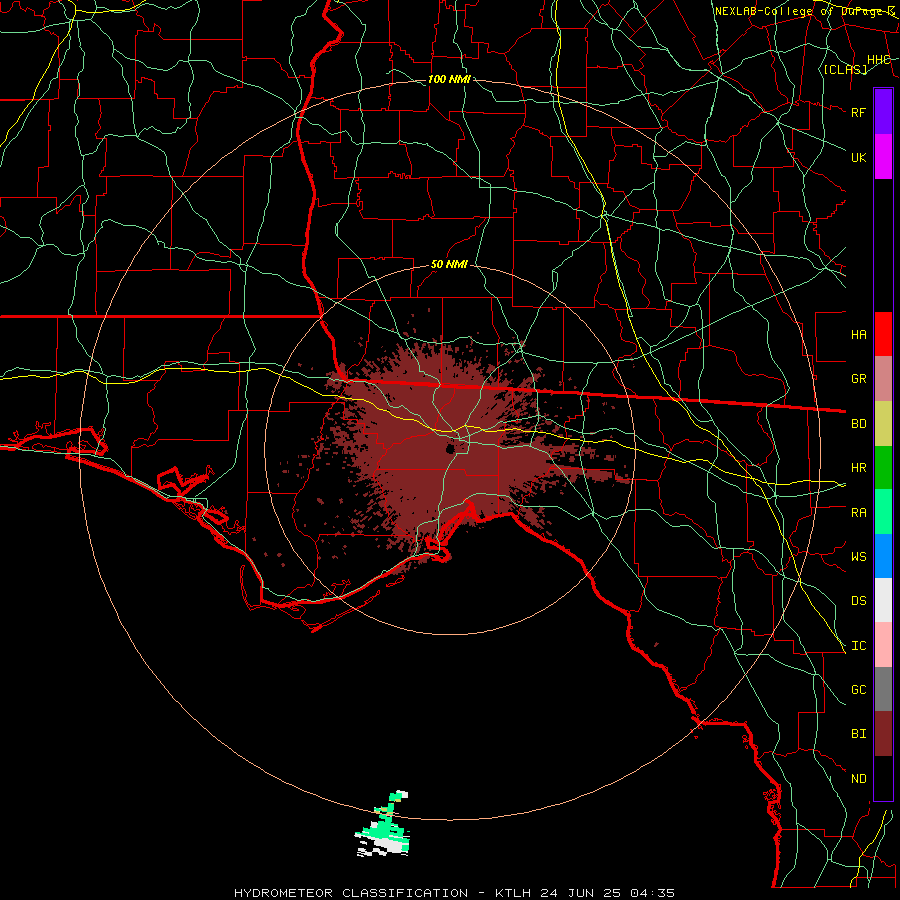Click the magenta UK legend swatch
The width and height of the screenshot is (900, 900).
coord(883,157)
